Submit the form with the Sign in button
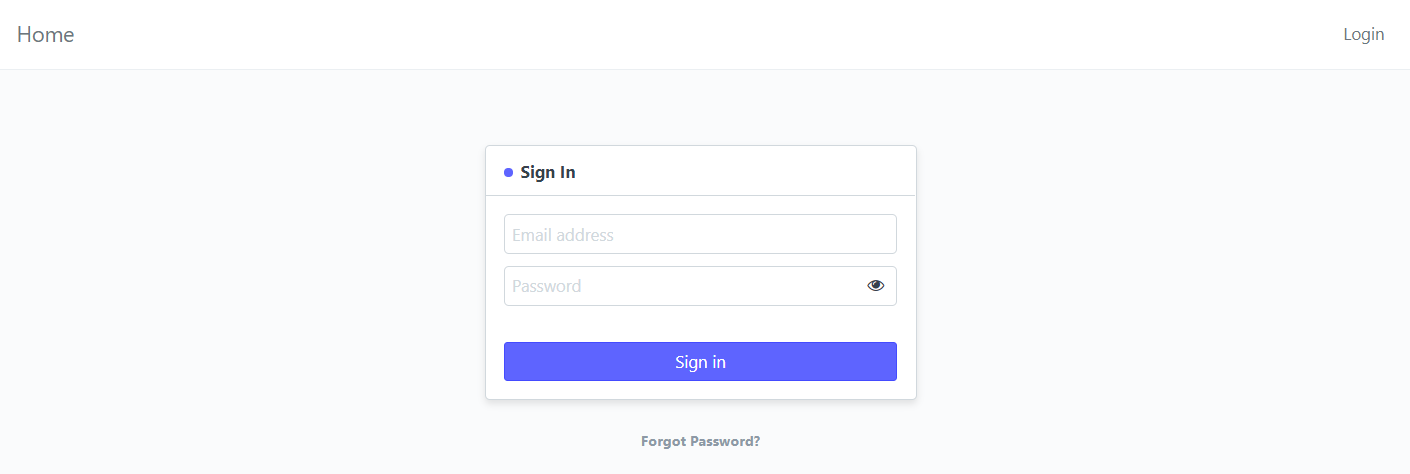The image size is (1410, 474). [700, 361]
